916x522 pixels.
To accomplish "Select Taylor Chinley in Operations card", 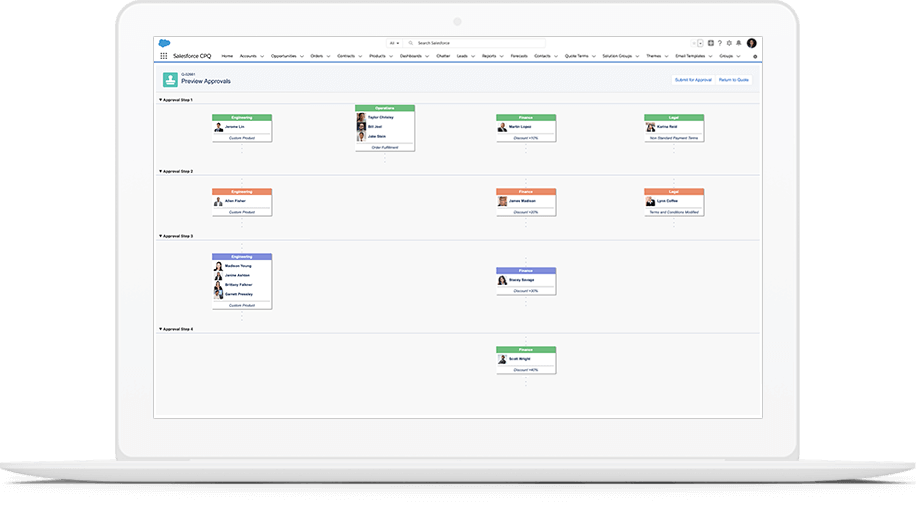I will (x=380, y=117).
